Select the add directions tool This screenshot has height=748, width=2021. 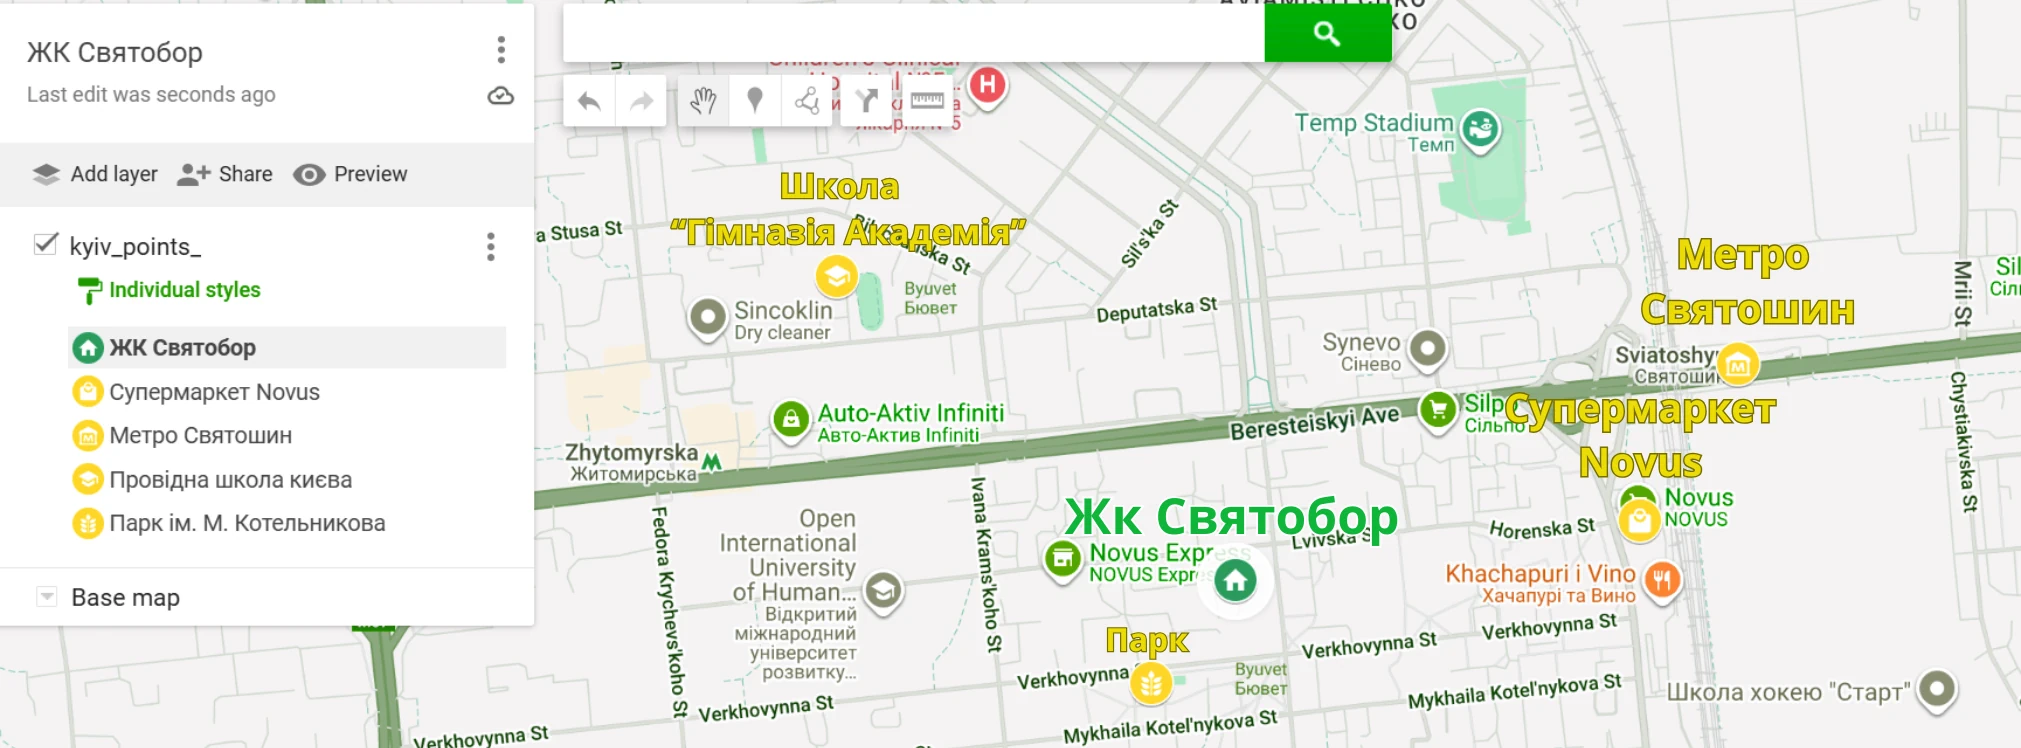866,101
